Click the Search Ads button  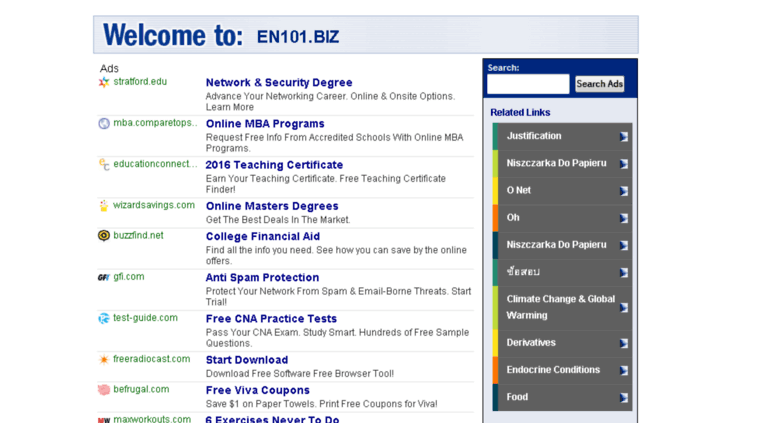[x=599, y=84]
